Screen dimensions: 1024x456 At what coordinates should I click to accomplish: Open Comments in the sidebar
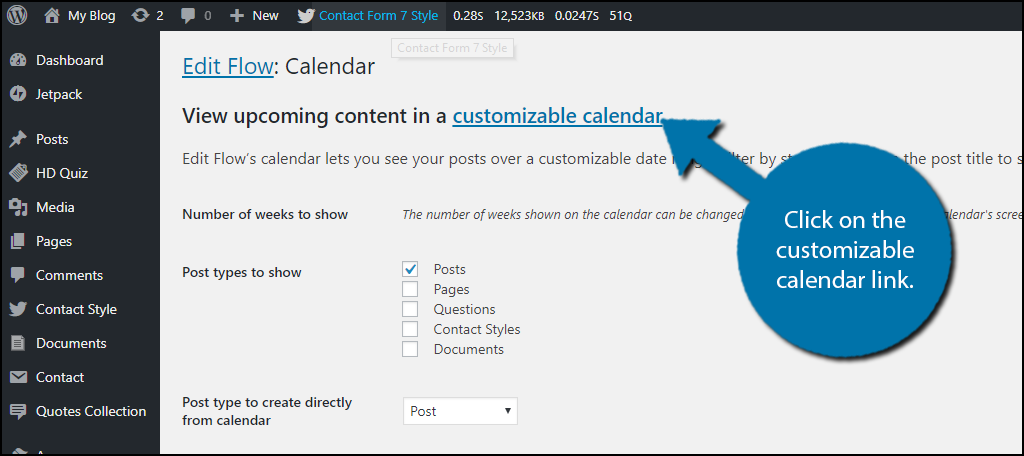(70, 275)
